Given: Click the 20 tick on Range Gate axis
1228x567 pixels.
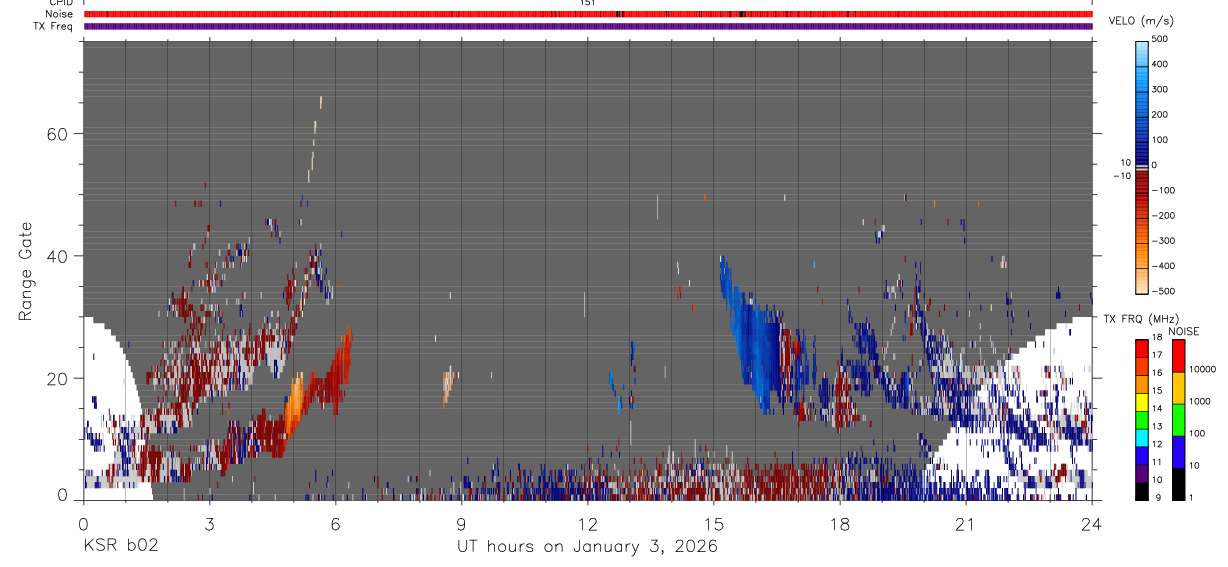Looking at the screenshot, I should pyautogui.click(x=58, y=378).
